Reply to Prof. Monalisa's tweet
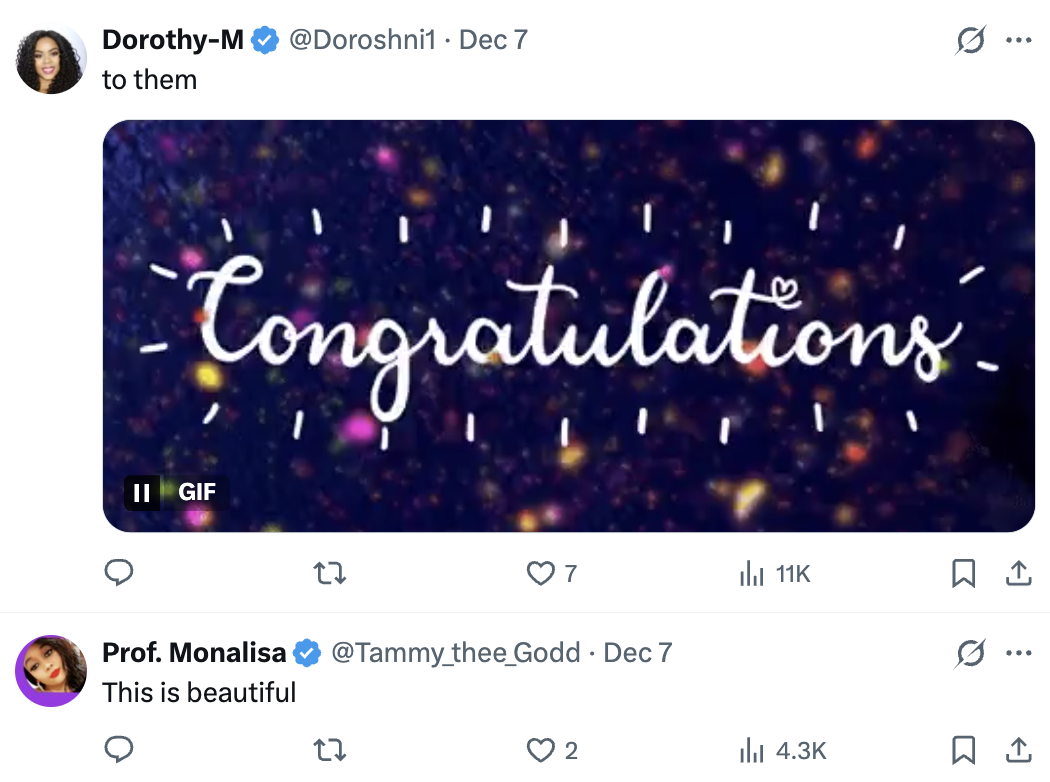The image size is (1050, 782). click(120, 749)
